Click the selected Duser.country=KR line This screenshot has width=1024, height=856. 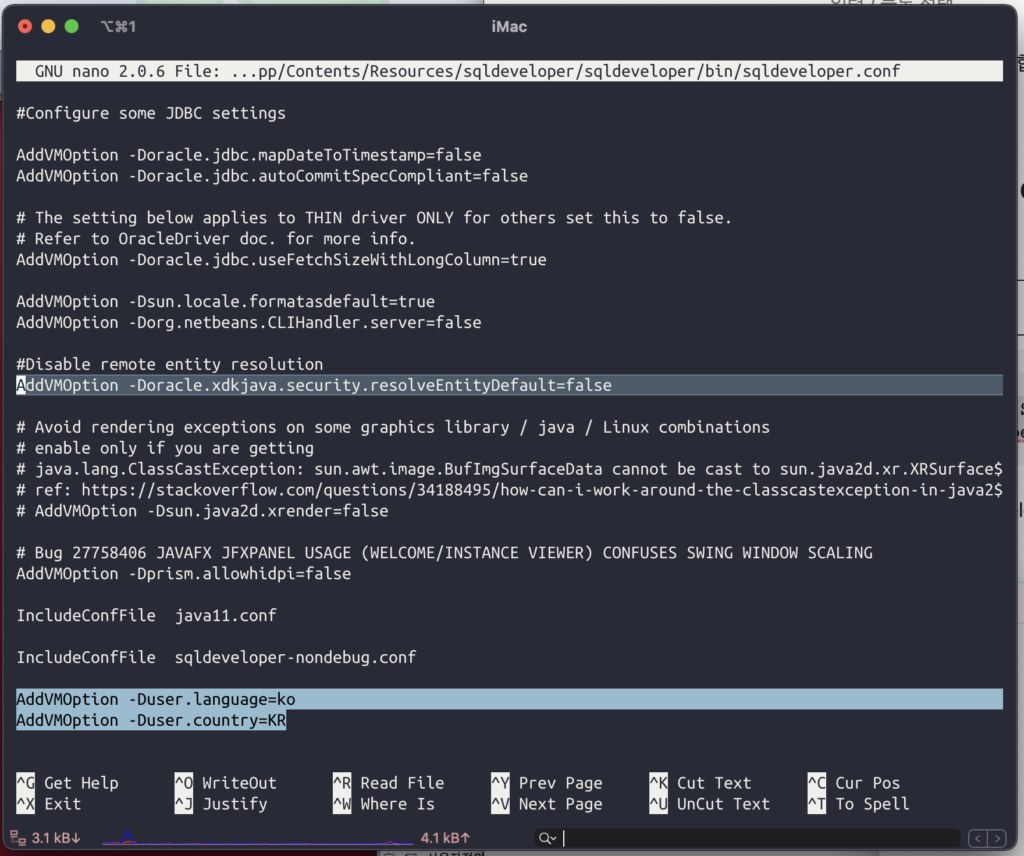(x=151, y=720)
